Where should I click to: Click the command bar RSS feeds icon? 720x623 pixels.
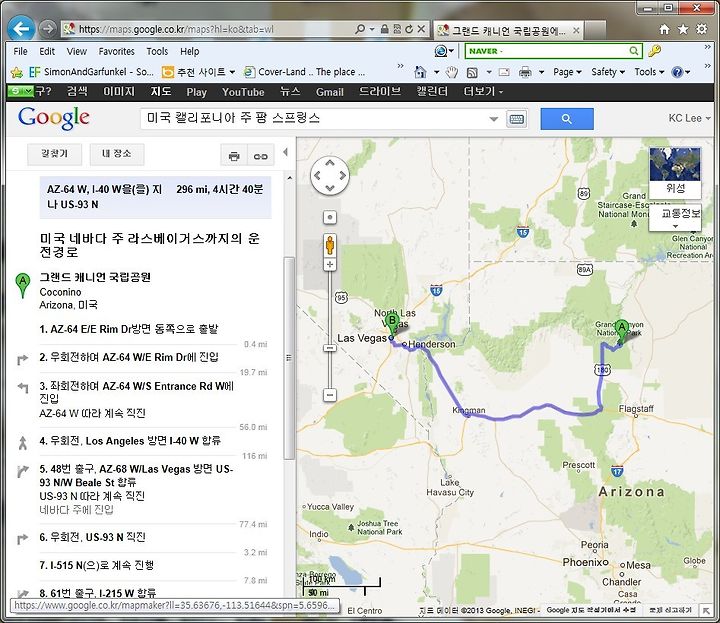point(472,72)
